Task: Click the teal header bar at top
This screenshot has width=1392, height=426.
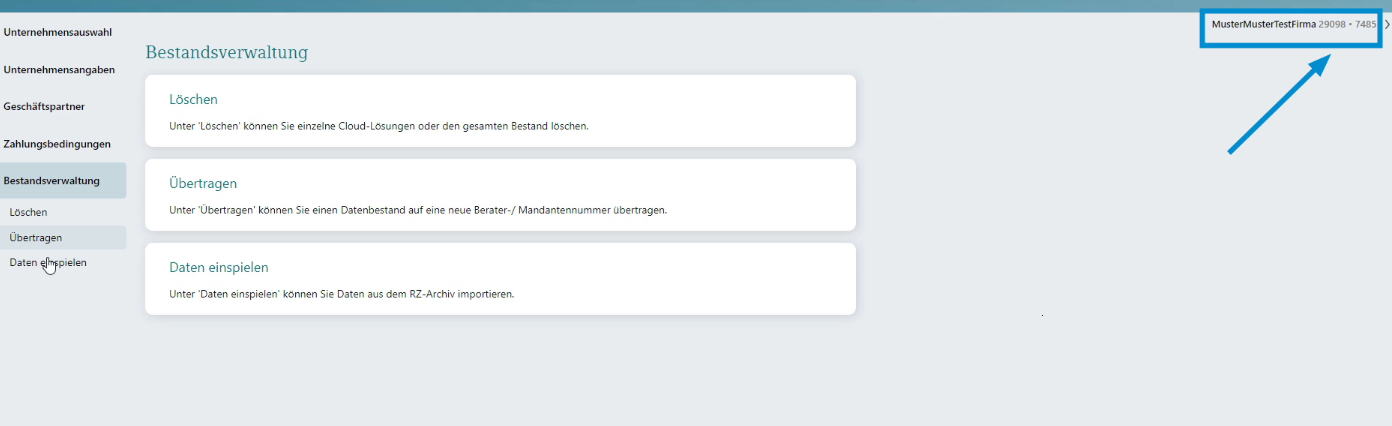Action: pyautogui.click(x=696, y=6)
